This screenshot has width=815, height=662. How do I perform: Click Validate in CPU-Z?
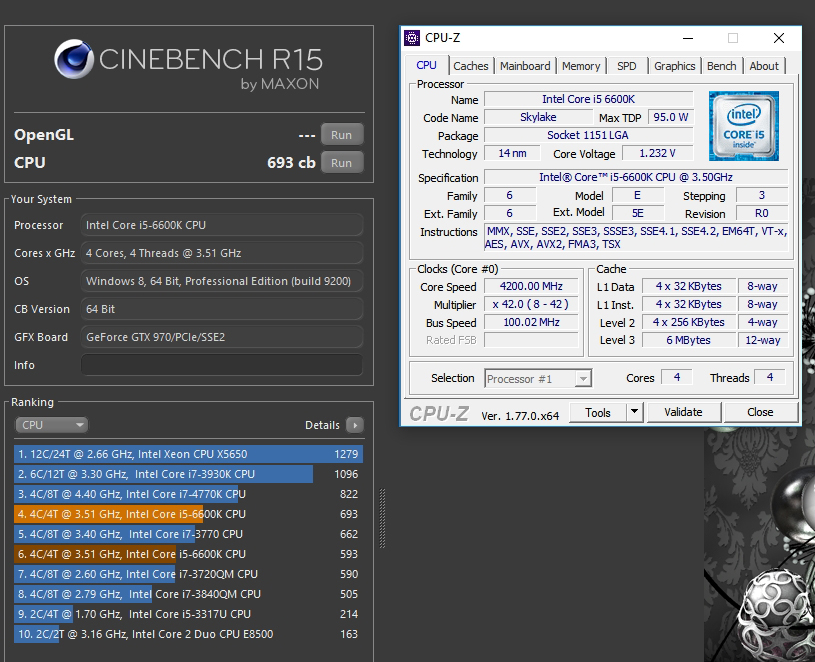coord(683,412)
